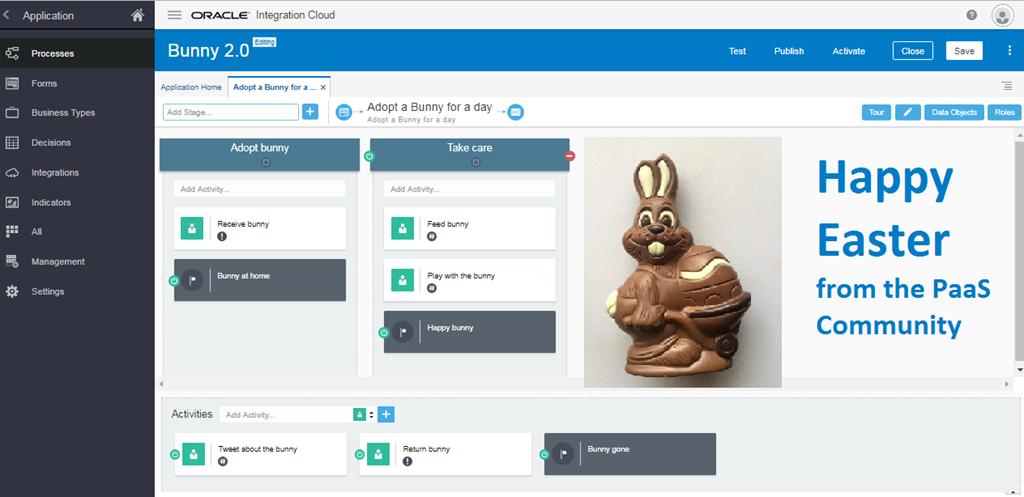Screen dimensions: 1024x497
Task: Click the Publish button
Action: coord(789,51)
